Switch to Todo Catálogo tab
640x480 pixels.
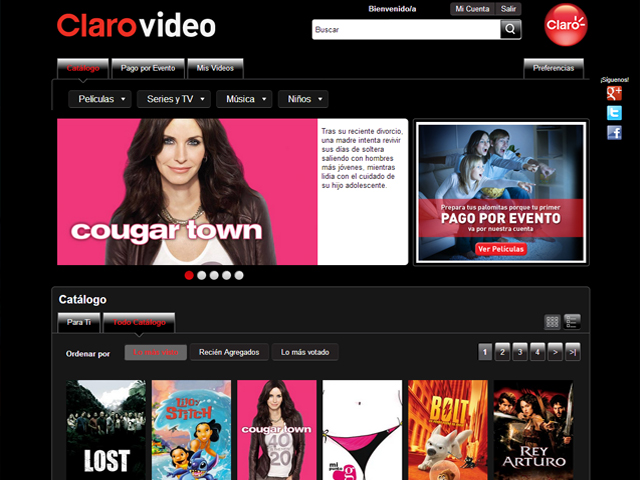(x=139, y=322)
